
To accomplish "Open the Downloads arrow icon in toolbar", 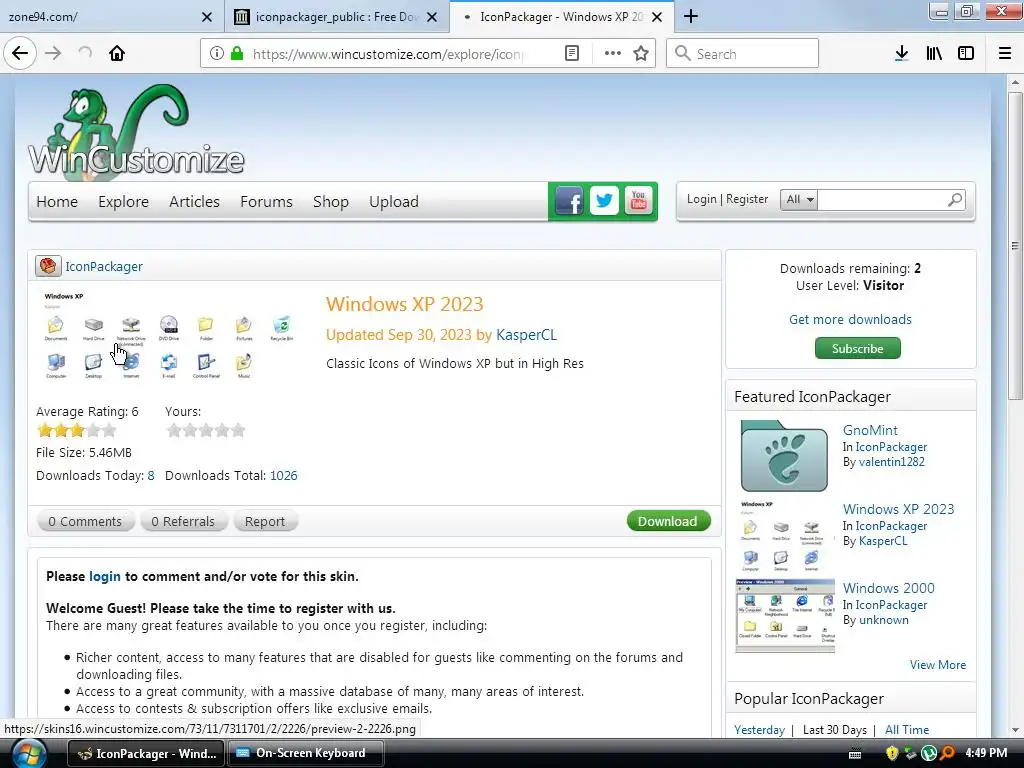I will click(901, 54).
